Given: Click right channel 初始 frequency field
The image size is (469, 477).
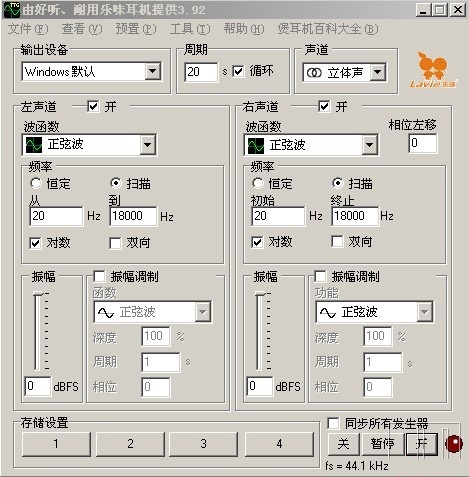Looking at the screenshot, I should click(278, 216).
